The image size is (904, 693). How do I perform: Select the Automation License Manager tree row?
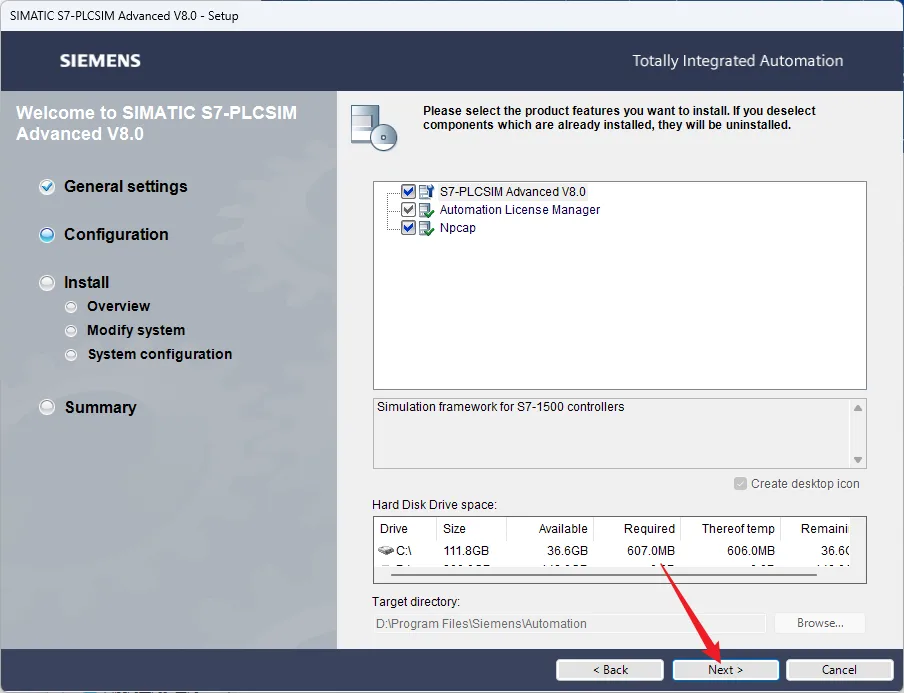pos(519,210)
